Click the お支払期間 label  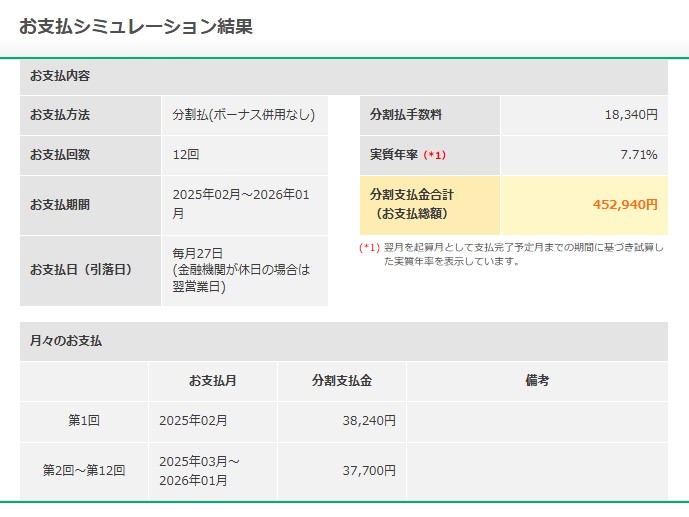click(x=60, y=205)
